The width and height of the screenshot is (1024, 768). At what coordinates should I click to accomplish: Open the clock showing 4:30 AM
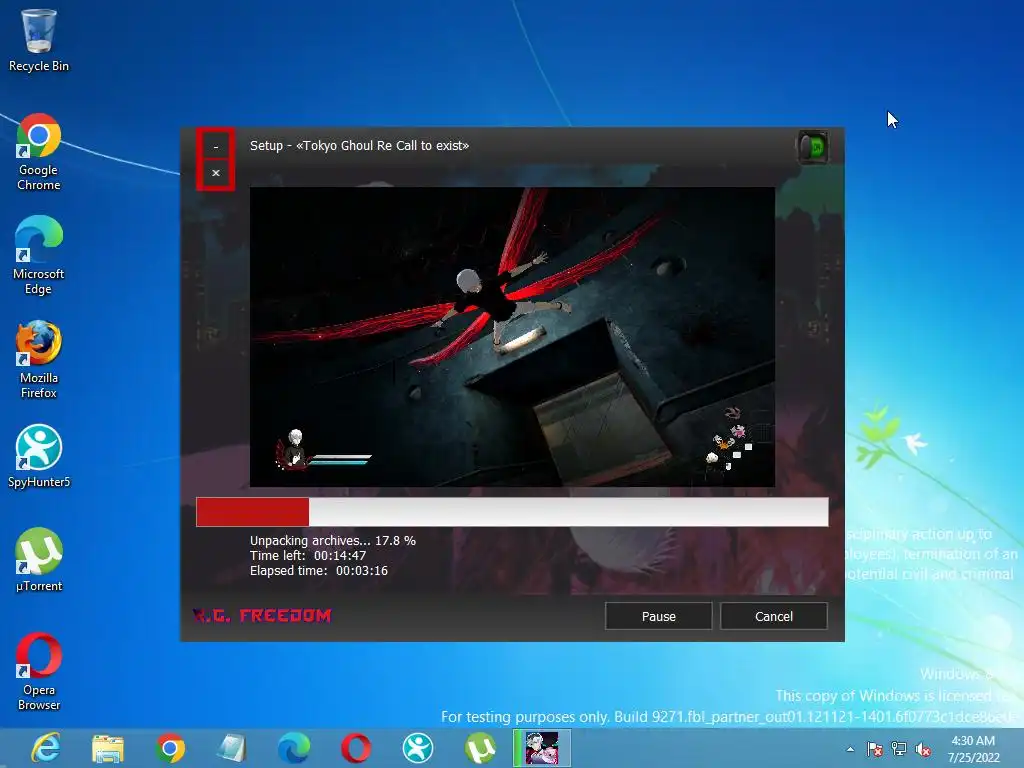[974, 748]
